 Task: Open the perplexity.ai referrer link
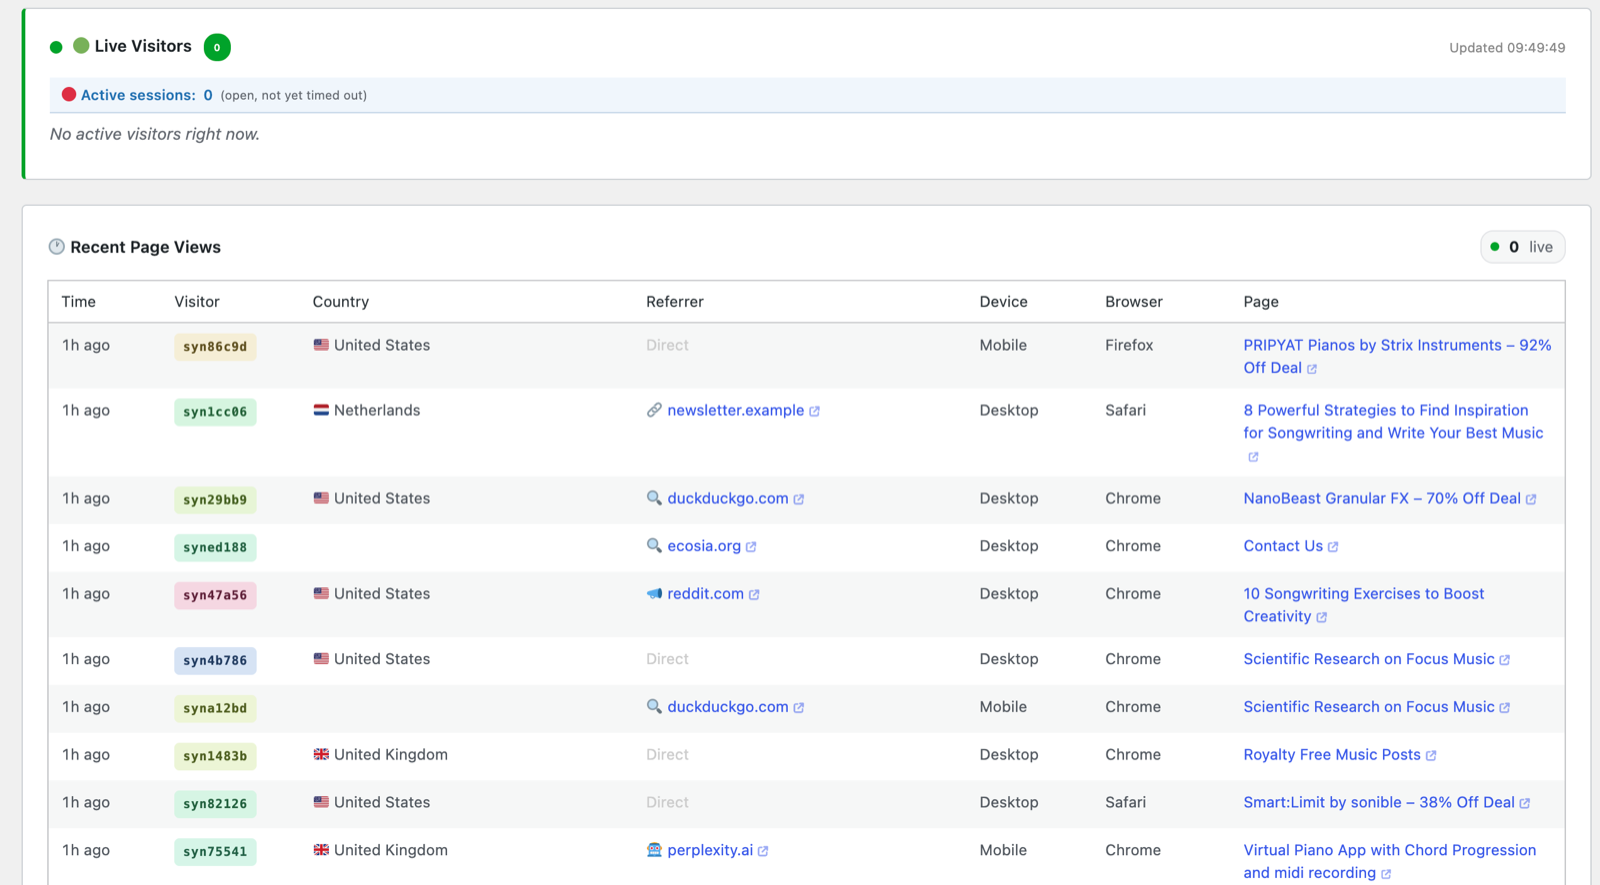pyautogui.click(x=710, y=850)
